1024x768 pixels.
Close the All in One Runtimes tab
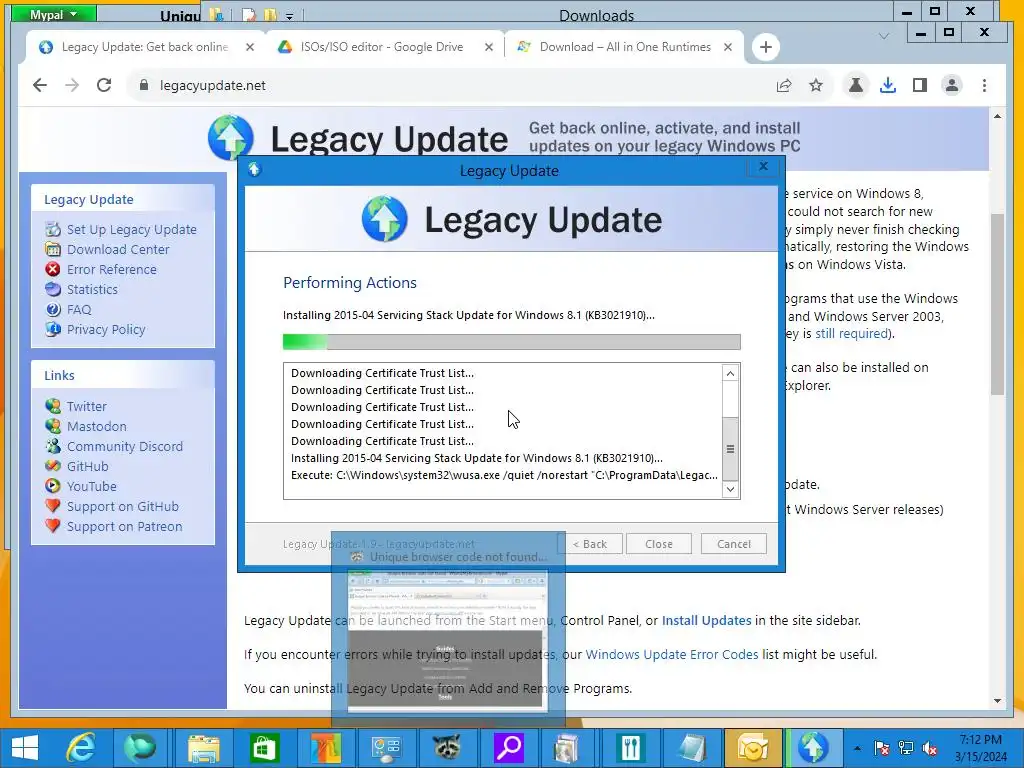(728, 47)
